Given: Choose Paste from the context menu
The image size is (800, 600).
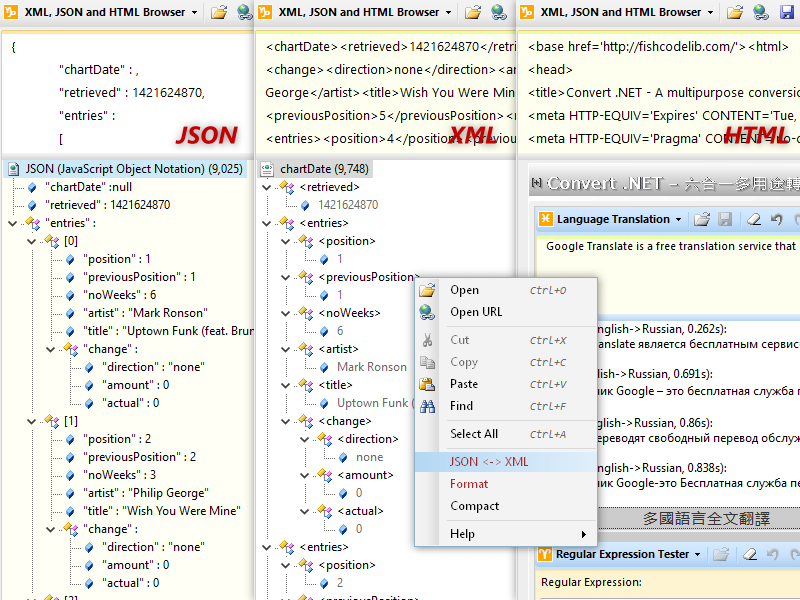Looking at the screenshot, I should (506, 384).
